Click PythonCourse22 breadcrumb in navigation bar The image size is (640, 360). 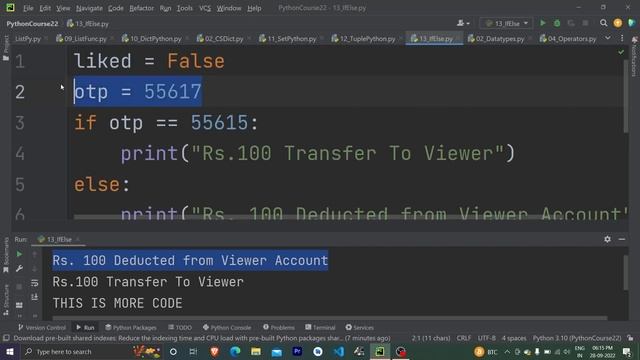32,24
